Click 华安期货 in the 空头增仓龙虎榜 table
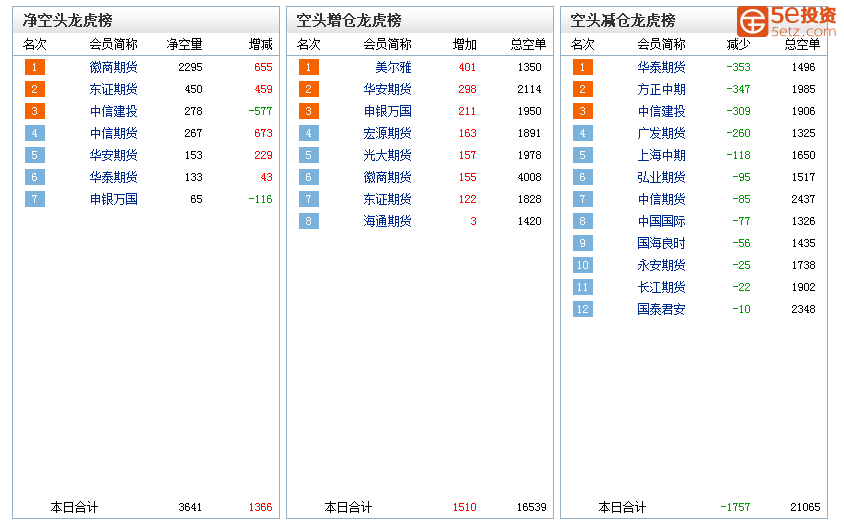This screenshot has height=532, width=844. 388,89
